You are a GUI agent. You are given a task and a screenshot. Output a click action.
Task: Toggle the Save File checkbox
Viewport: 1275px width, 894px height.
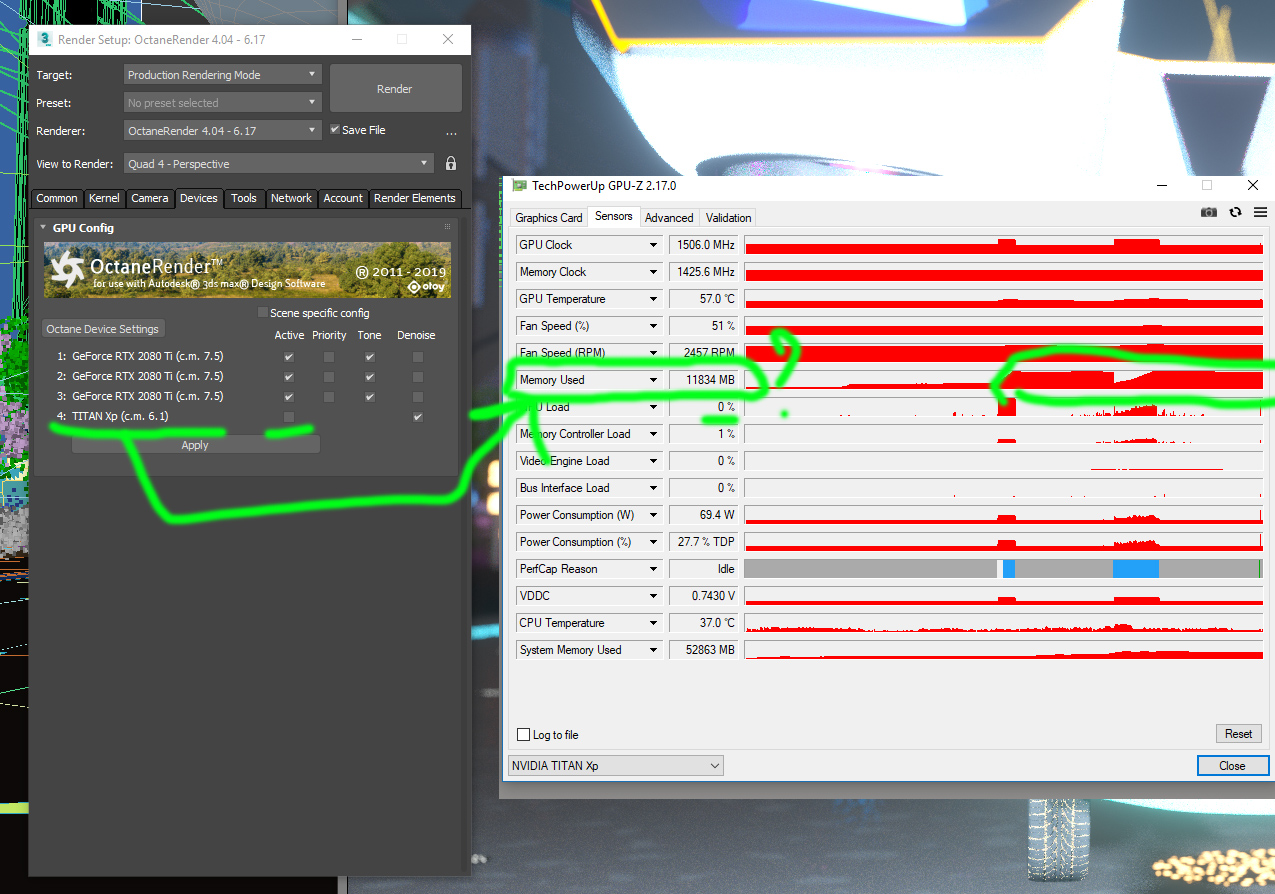[x=336, y=130]
